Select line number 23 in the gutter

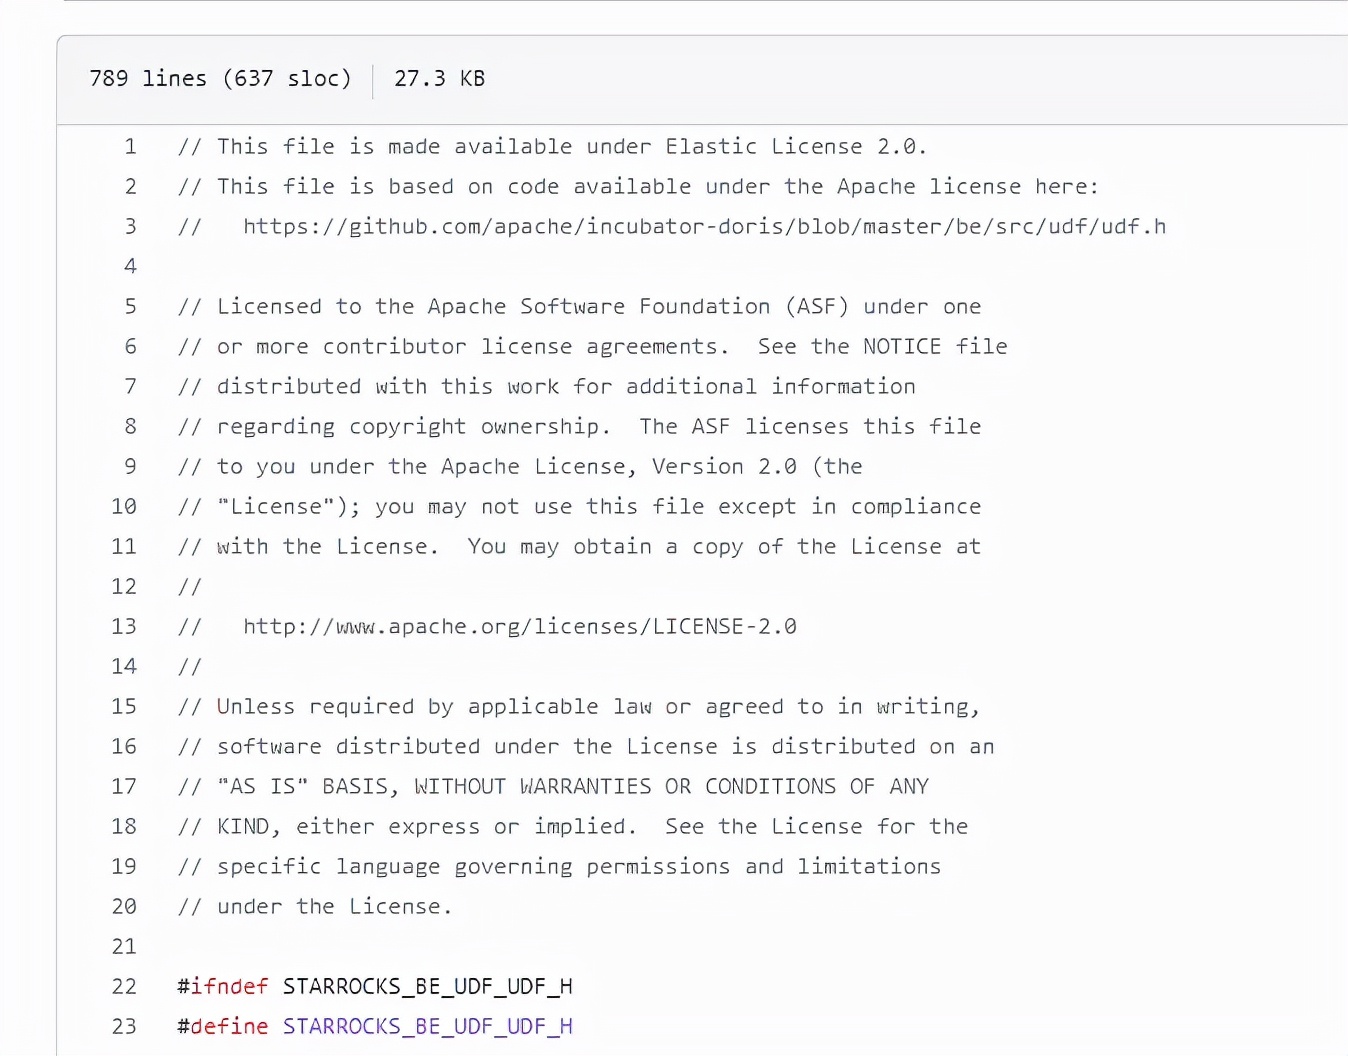(x=124, y=1027)
